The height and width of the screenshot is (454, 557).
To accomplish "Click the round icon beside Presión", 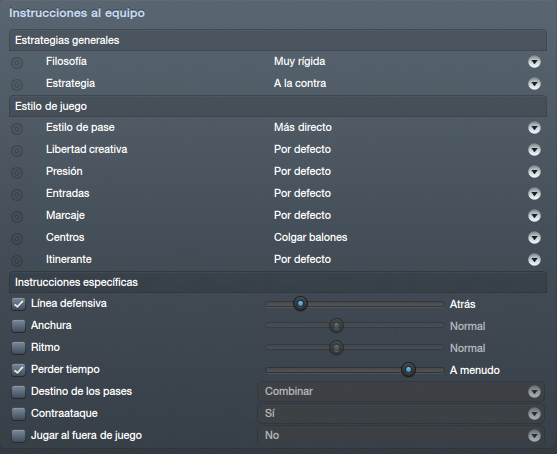I will tap(17, 173).
